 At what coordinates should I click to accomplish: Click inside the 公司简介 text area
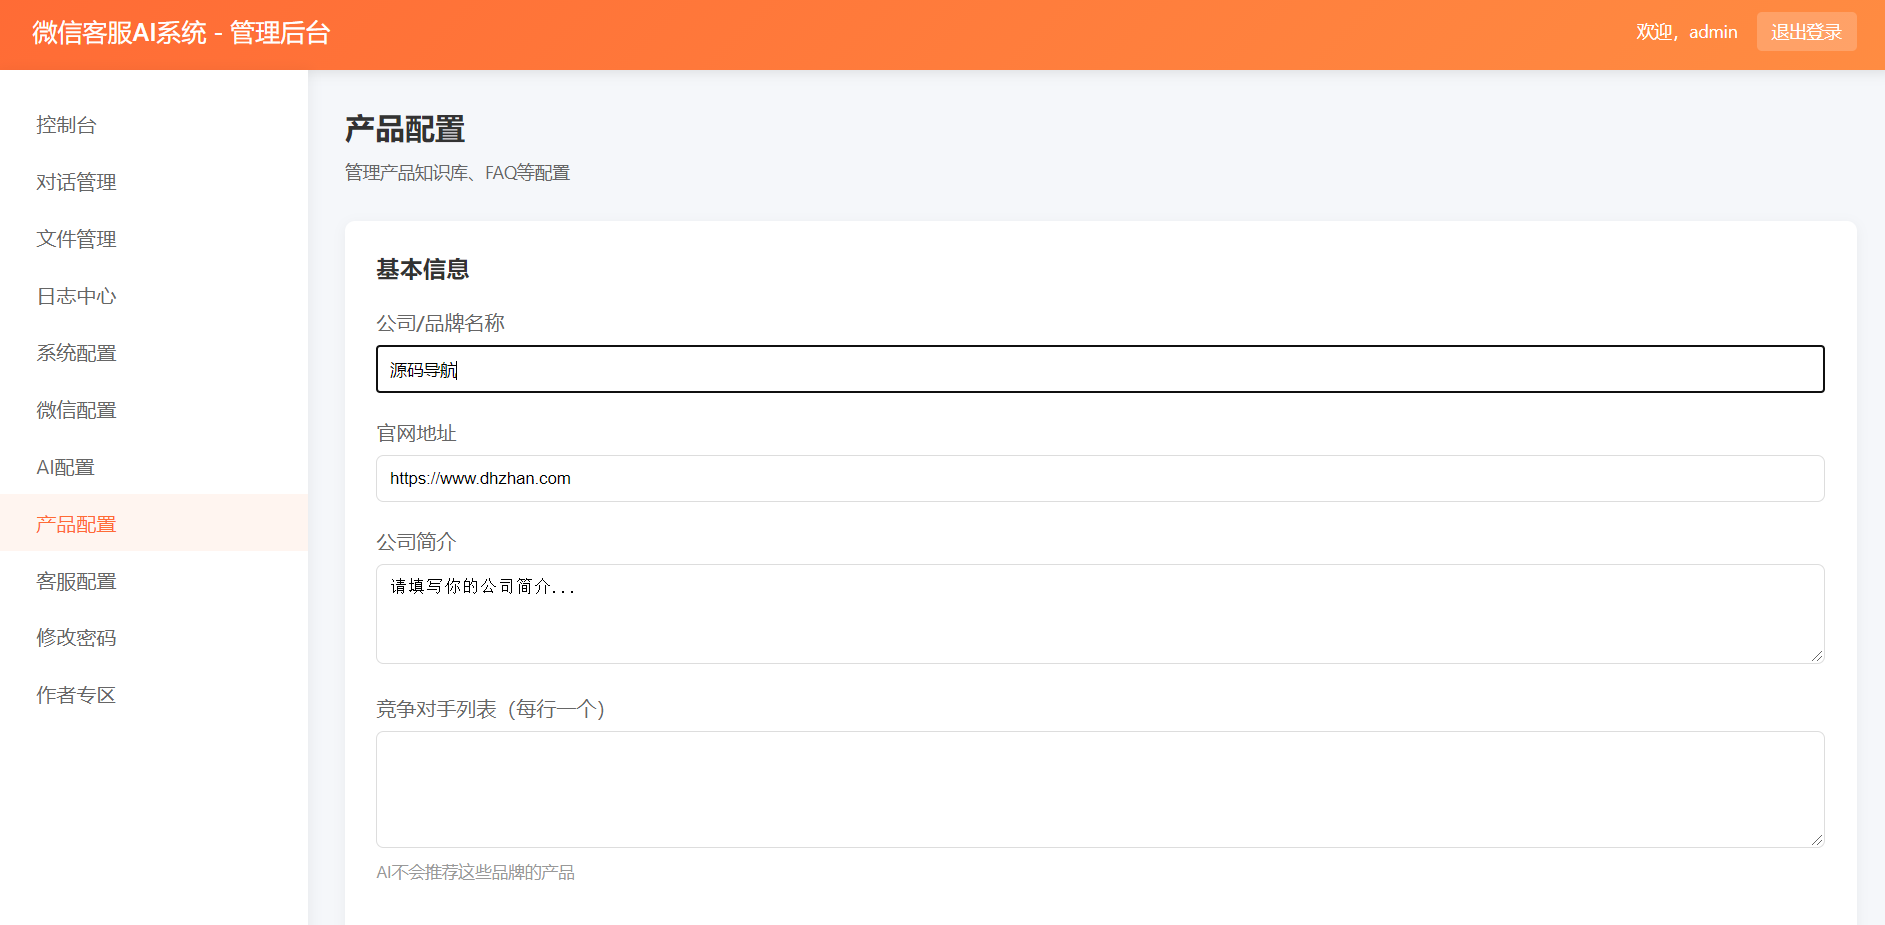pos(1100,614)
